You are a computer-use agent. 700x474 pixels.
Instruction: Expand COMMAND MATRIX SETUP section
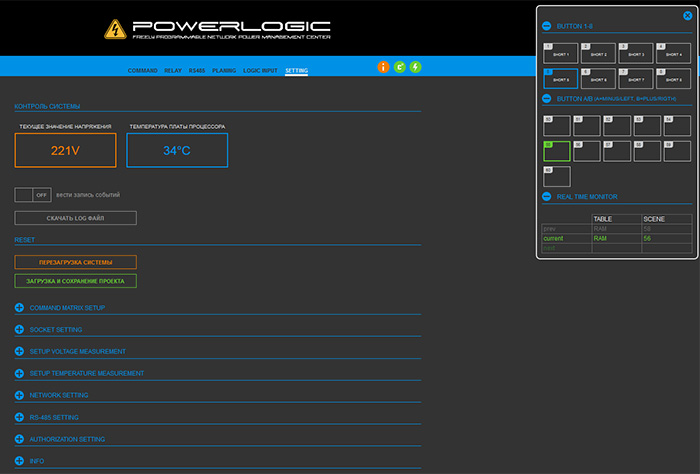point(19,308)
